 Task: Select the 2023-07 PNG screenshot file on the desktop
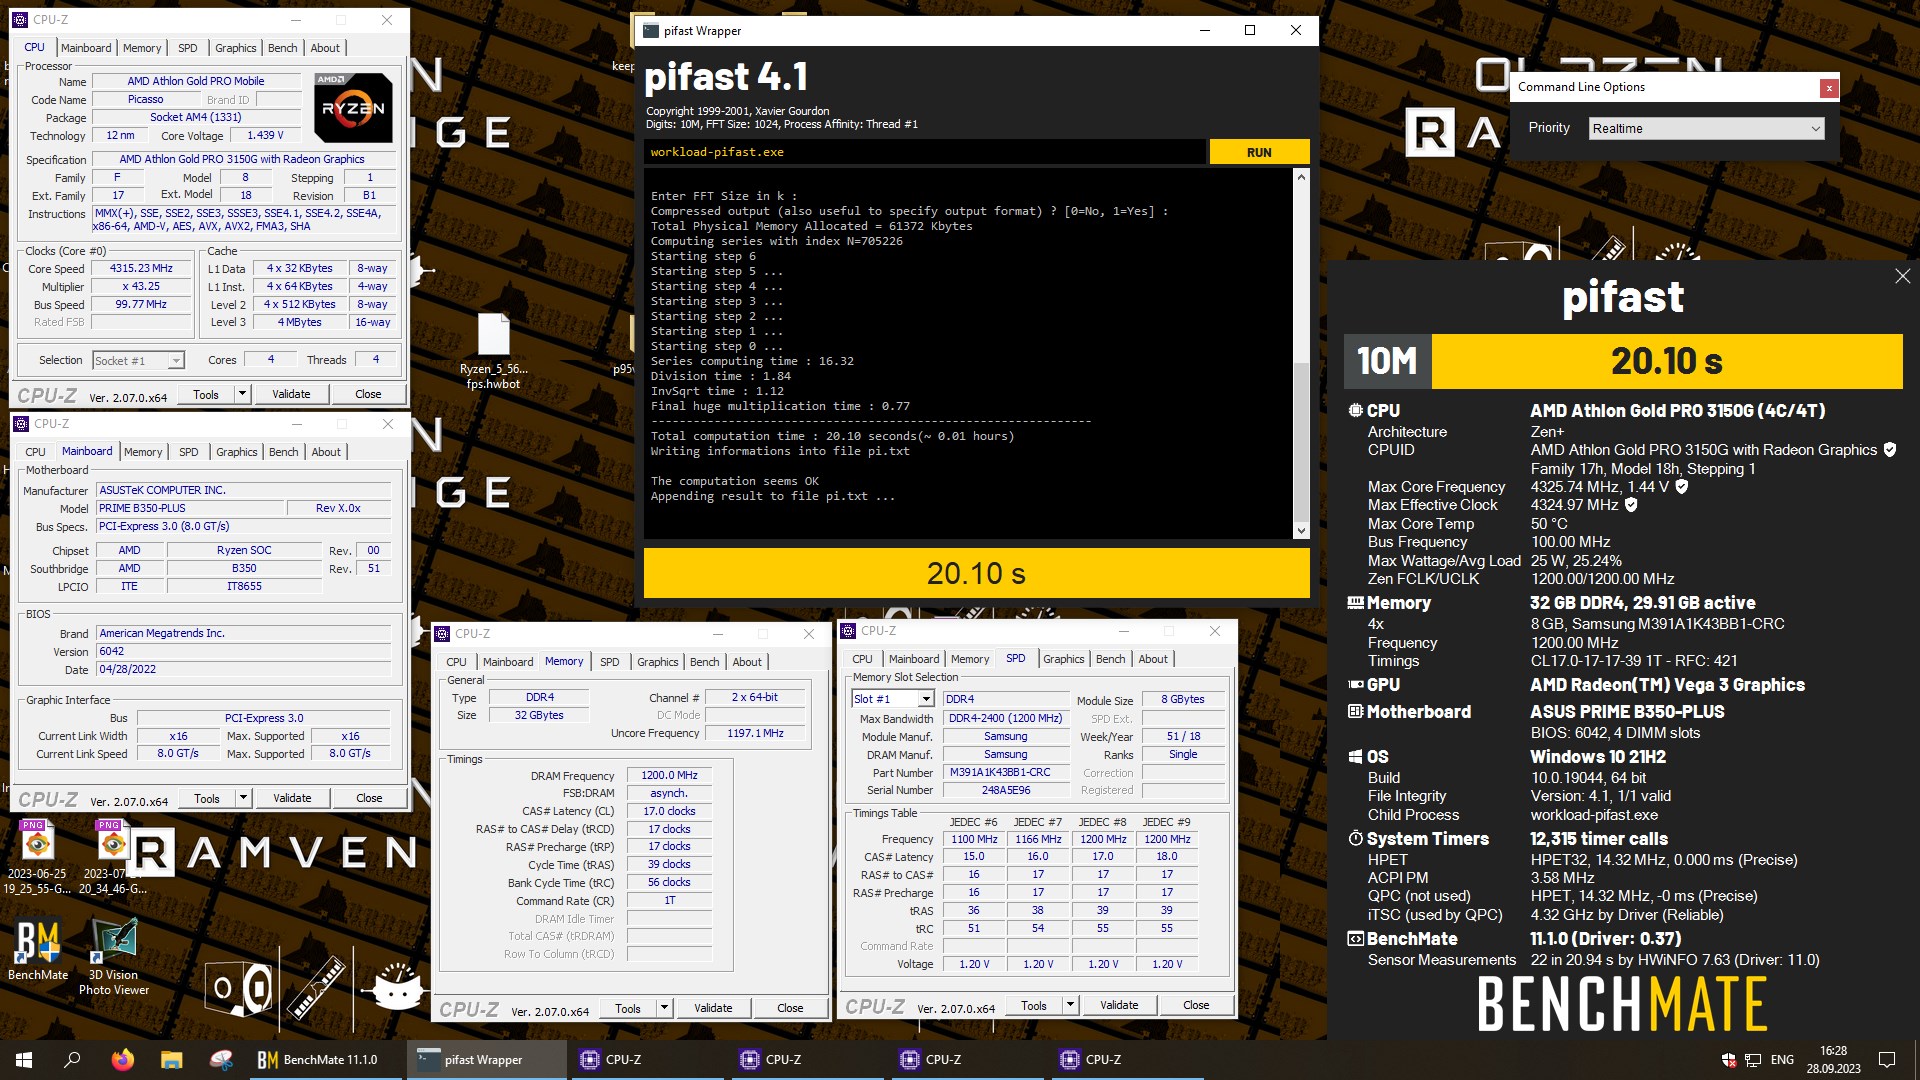[113, 857]
